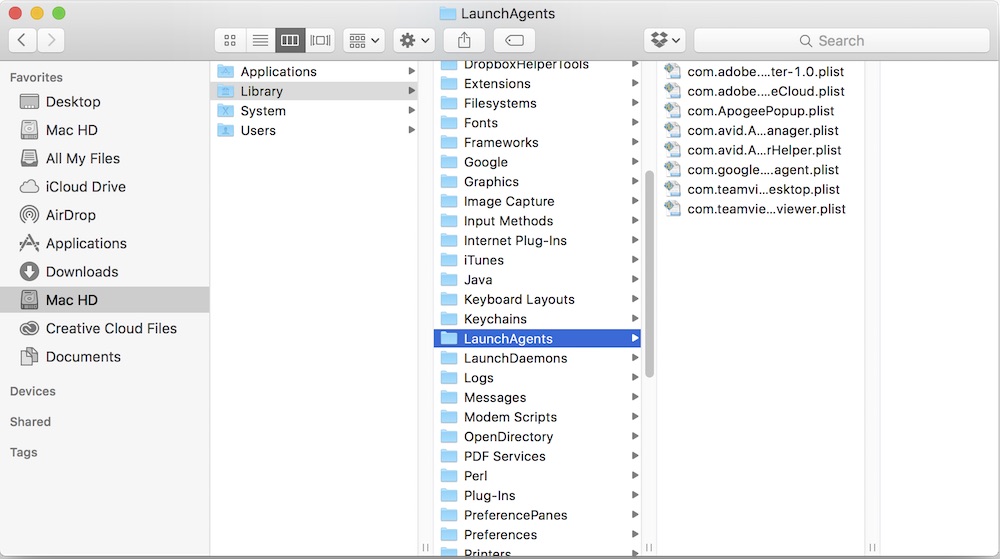Image resolution: width=1000 pixels, height=559 pixels.
Task: Open the Graphics folder
Action: tap(538, 182)
